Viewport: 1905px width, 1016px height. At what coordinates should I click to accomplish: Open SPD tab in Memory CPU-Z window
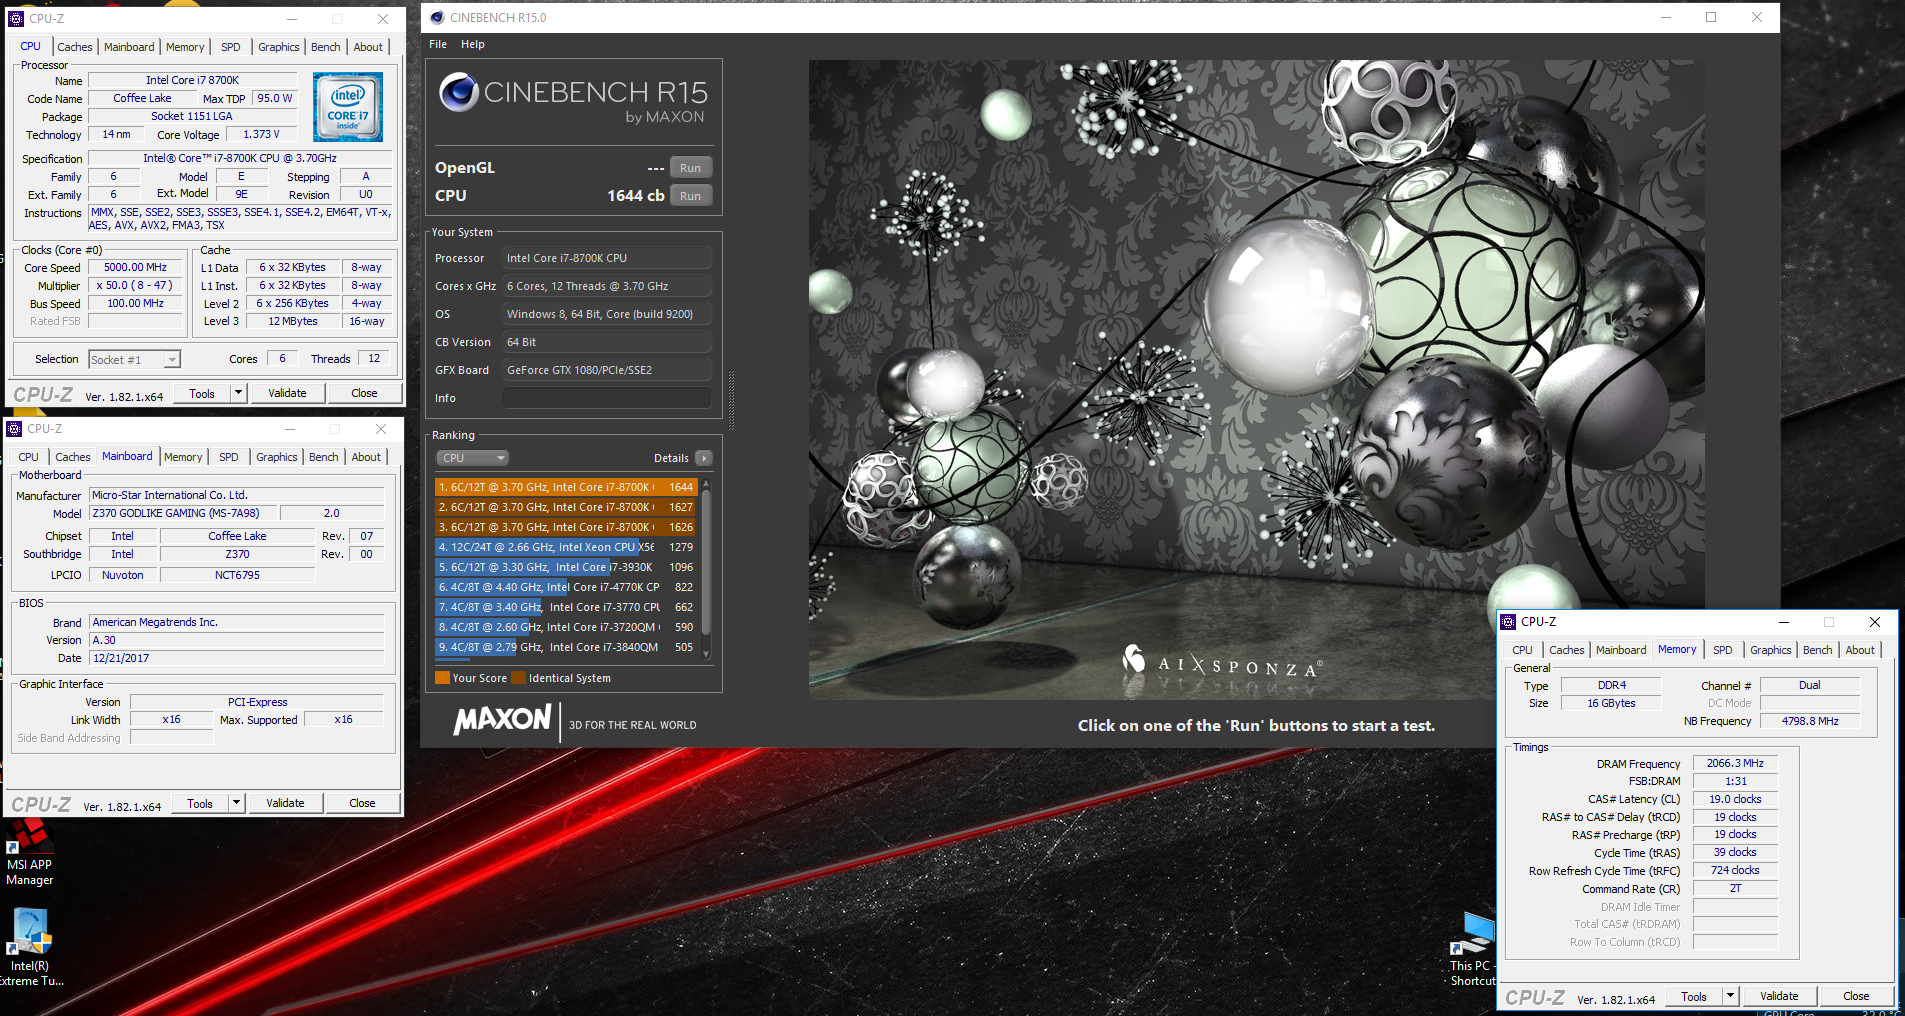point(1722,650)
